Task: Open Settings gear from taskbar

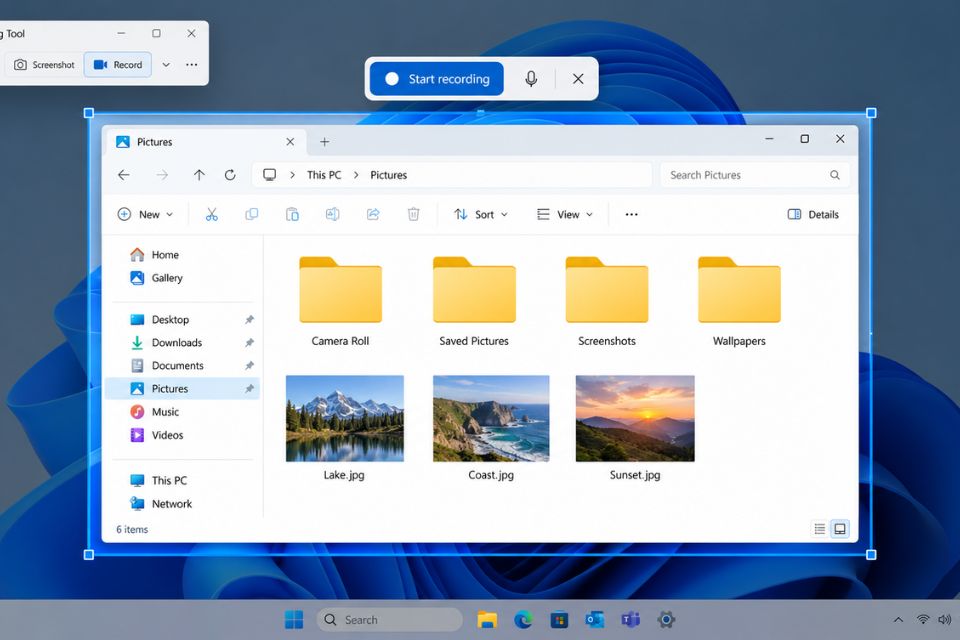Action: point(666,620)
